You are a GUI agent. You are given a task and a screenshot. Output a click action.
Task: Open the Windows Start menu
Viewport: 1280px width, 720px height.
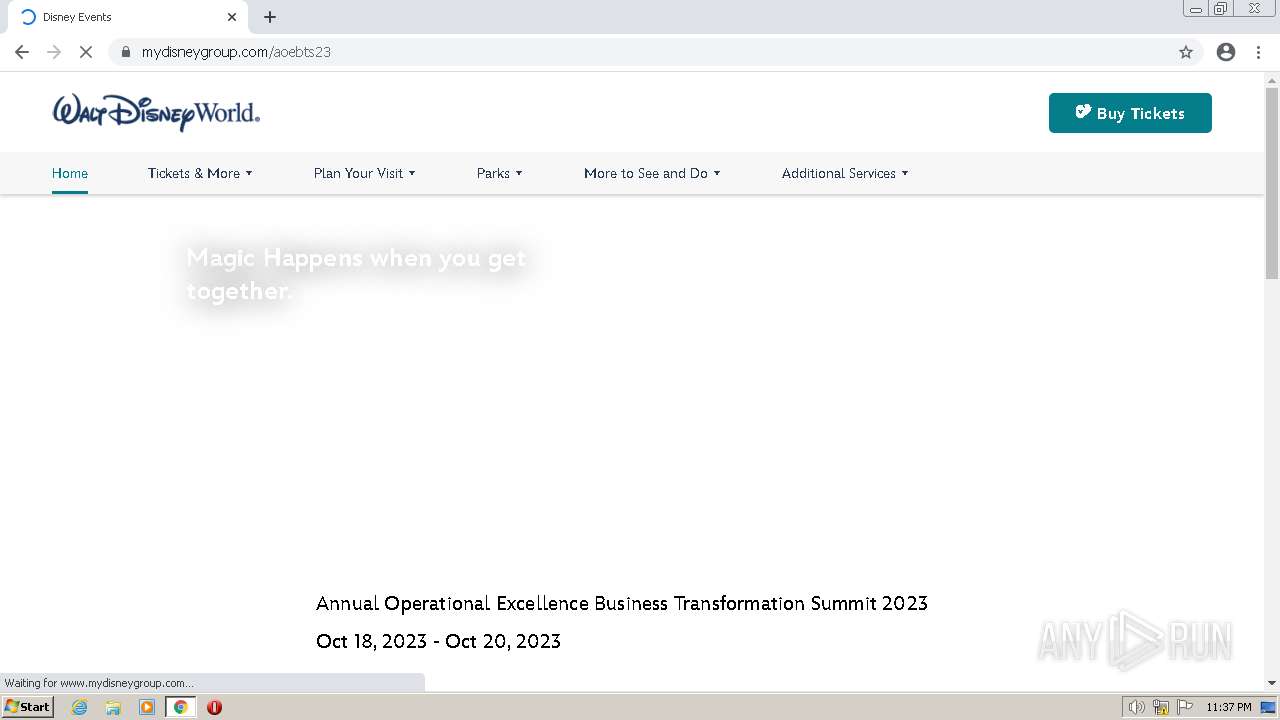pyautogui.click(x=27, y=707)
